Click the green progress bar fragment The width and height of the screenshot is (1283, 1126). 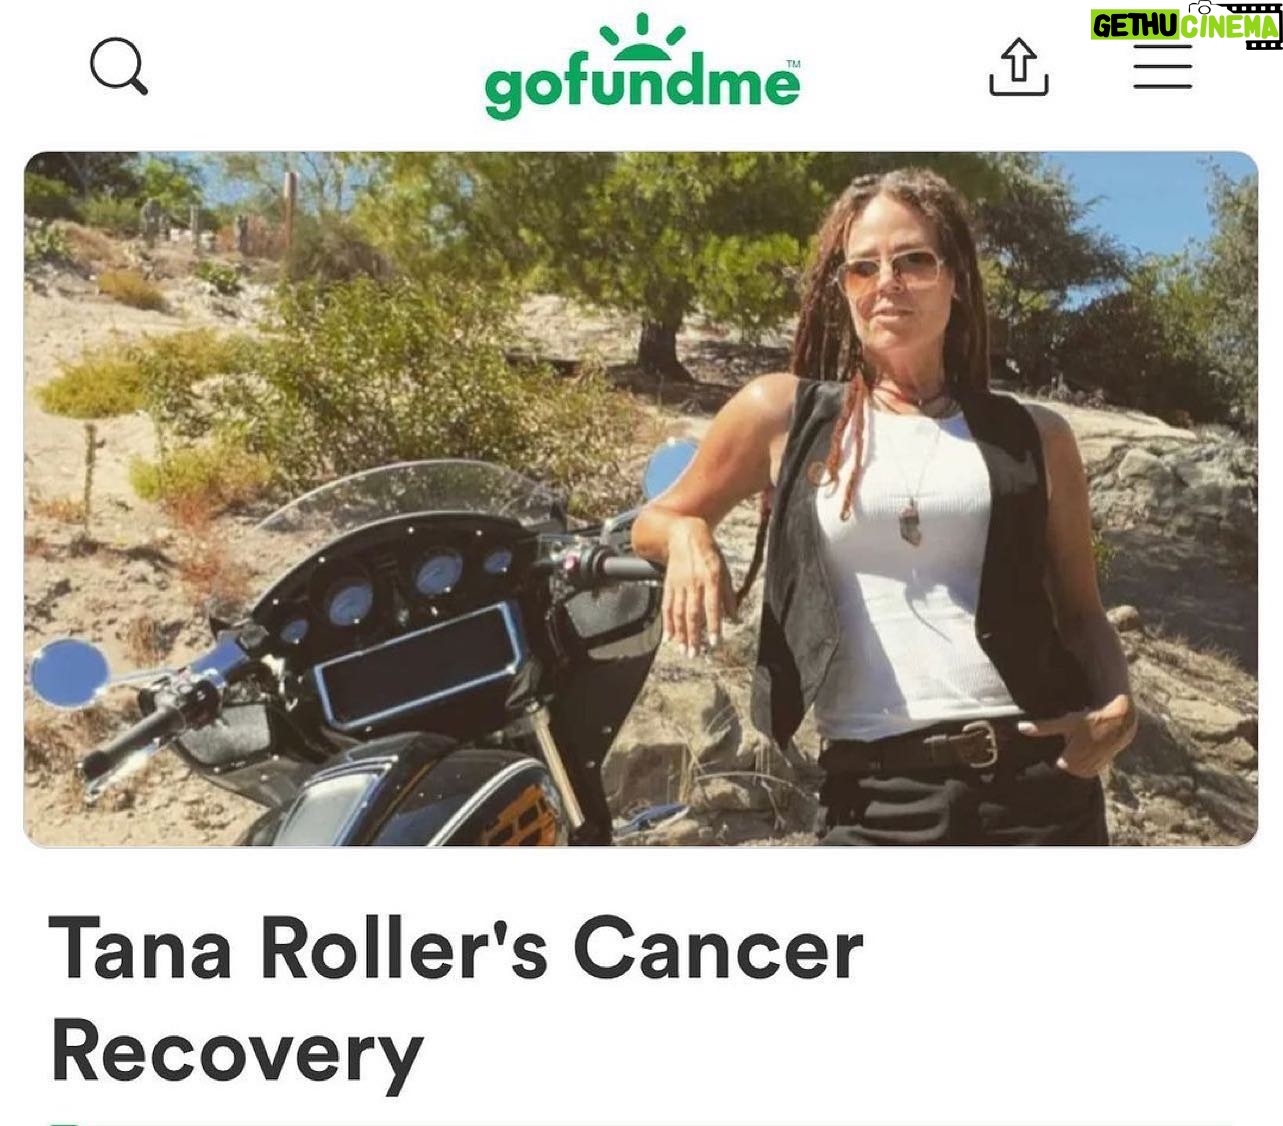click(64, 1123)
